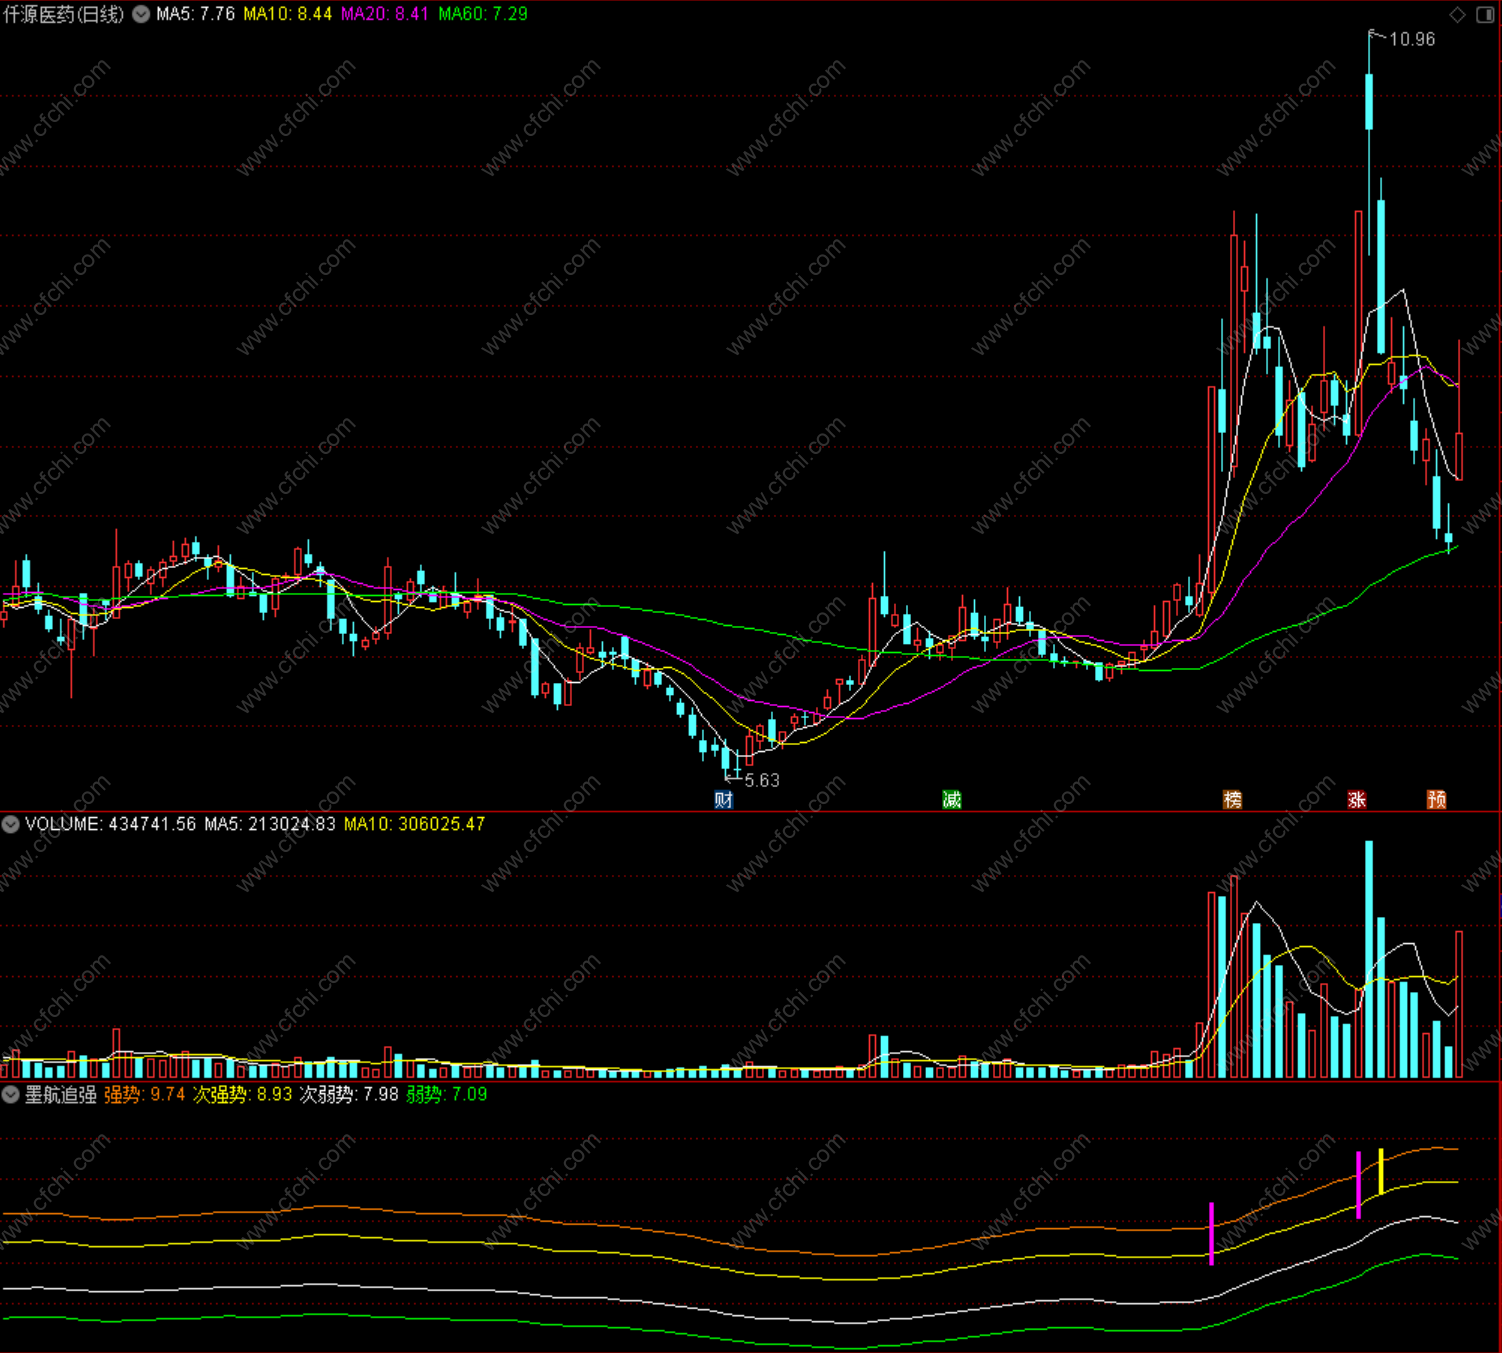This screenshot has width=1502, height=1353.
Task: Click the green 减 marker below the chart
Action: coord(951,799)
